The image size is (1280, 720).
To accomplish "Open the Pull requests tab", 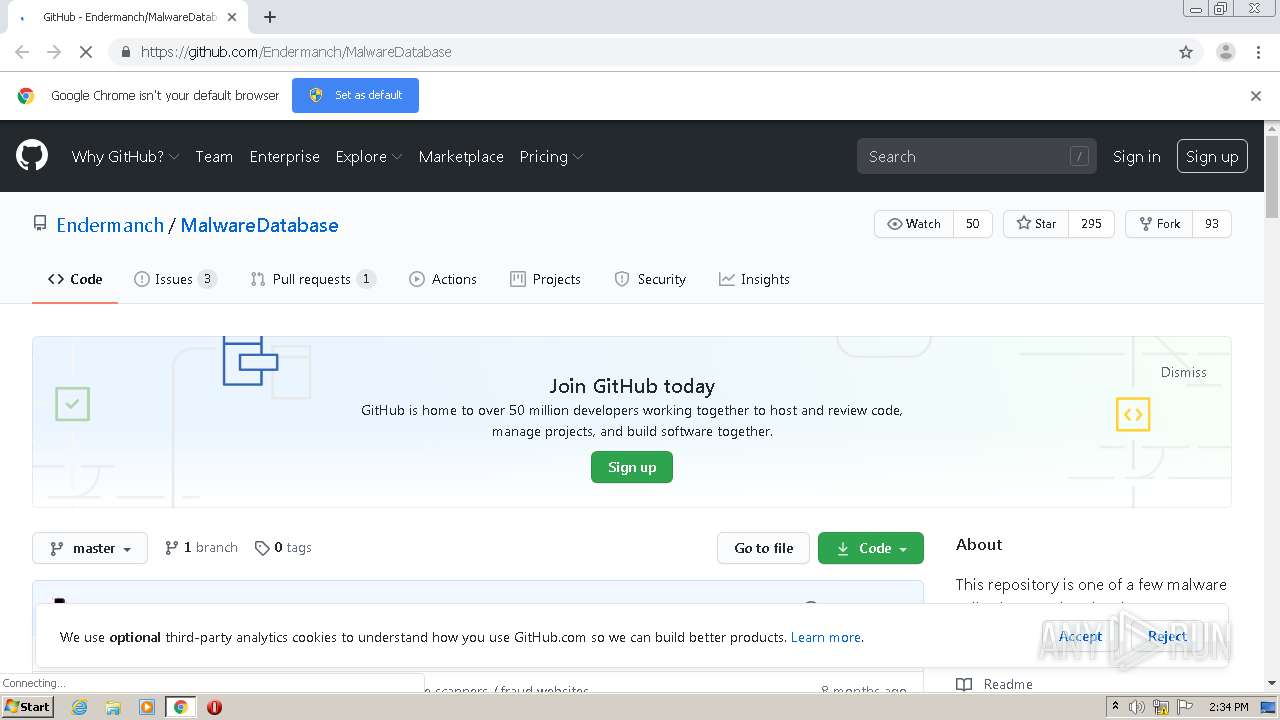I will pyautogui.click(x=311, y=279).
